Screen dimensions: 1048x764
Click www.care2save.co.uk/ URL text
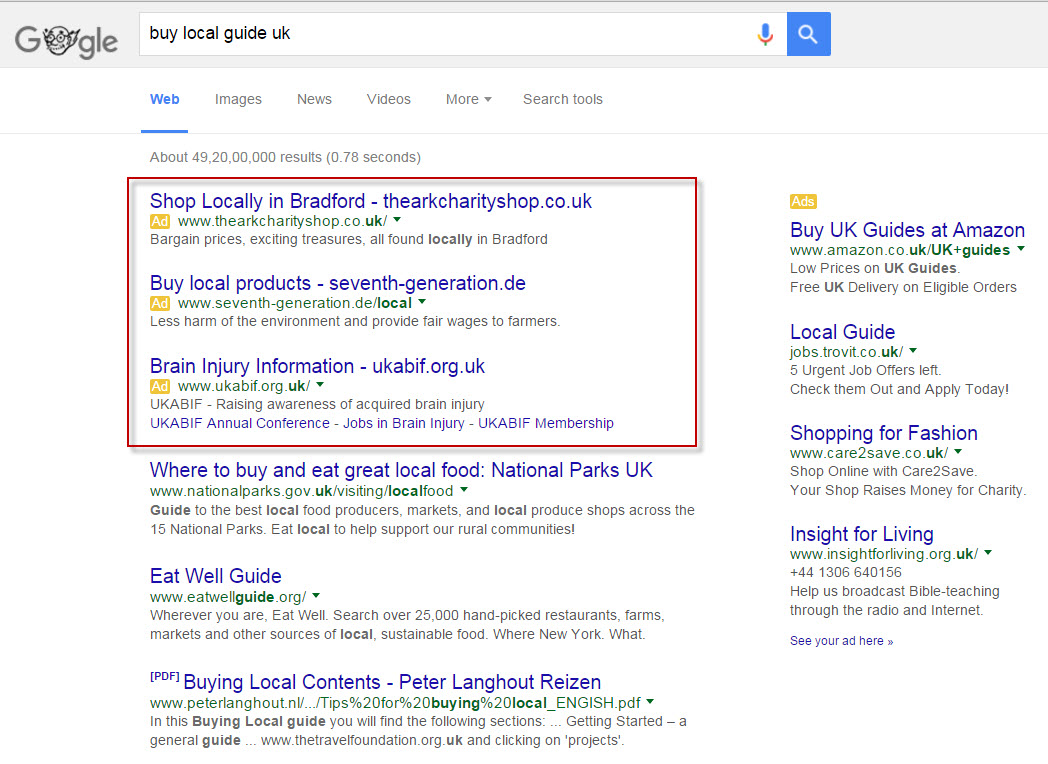tap(869, 453)
